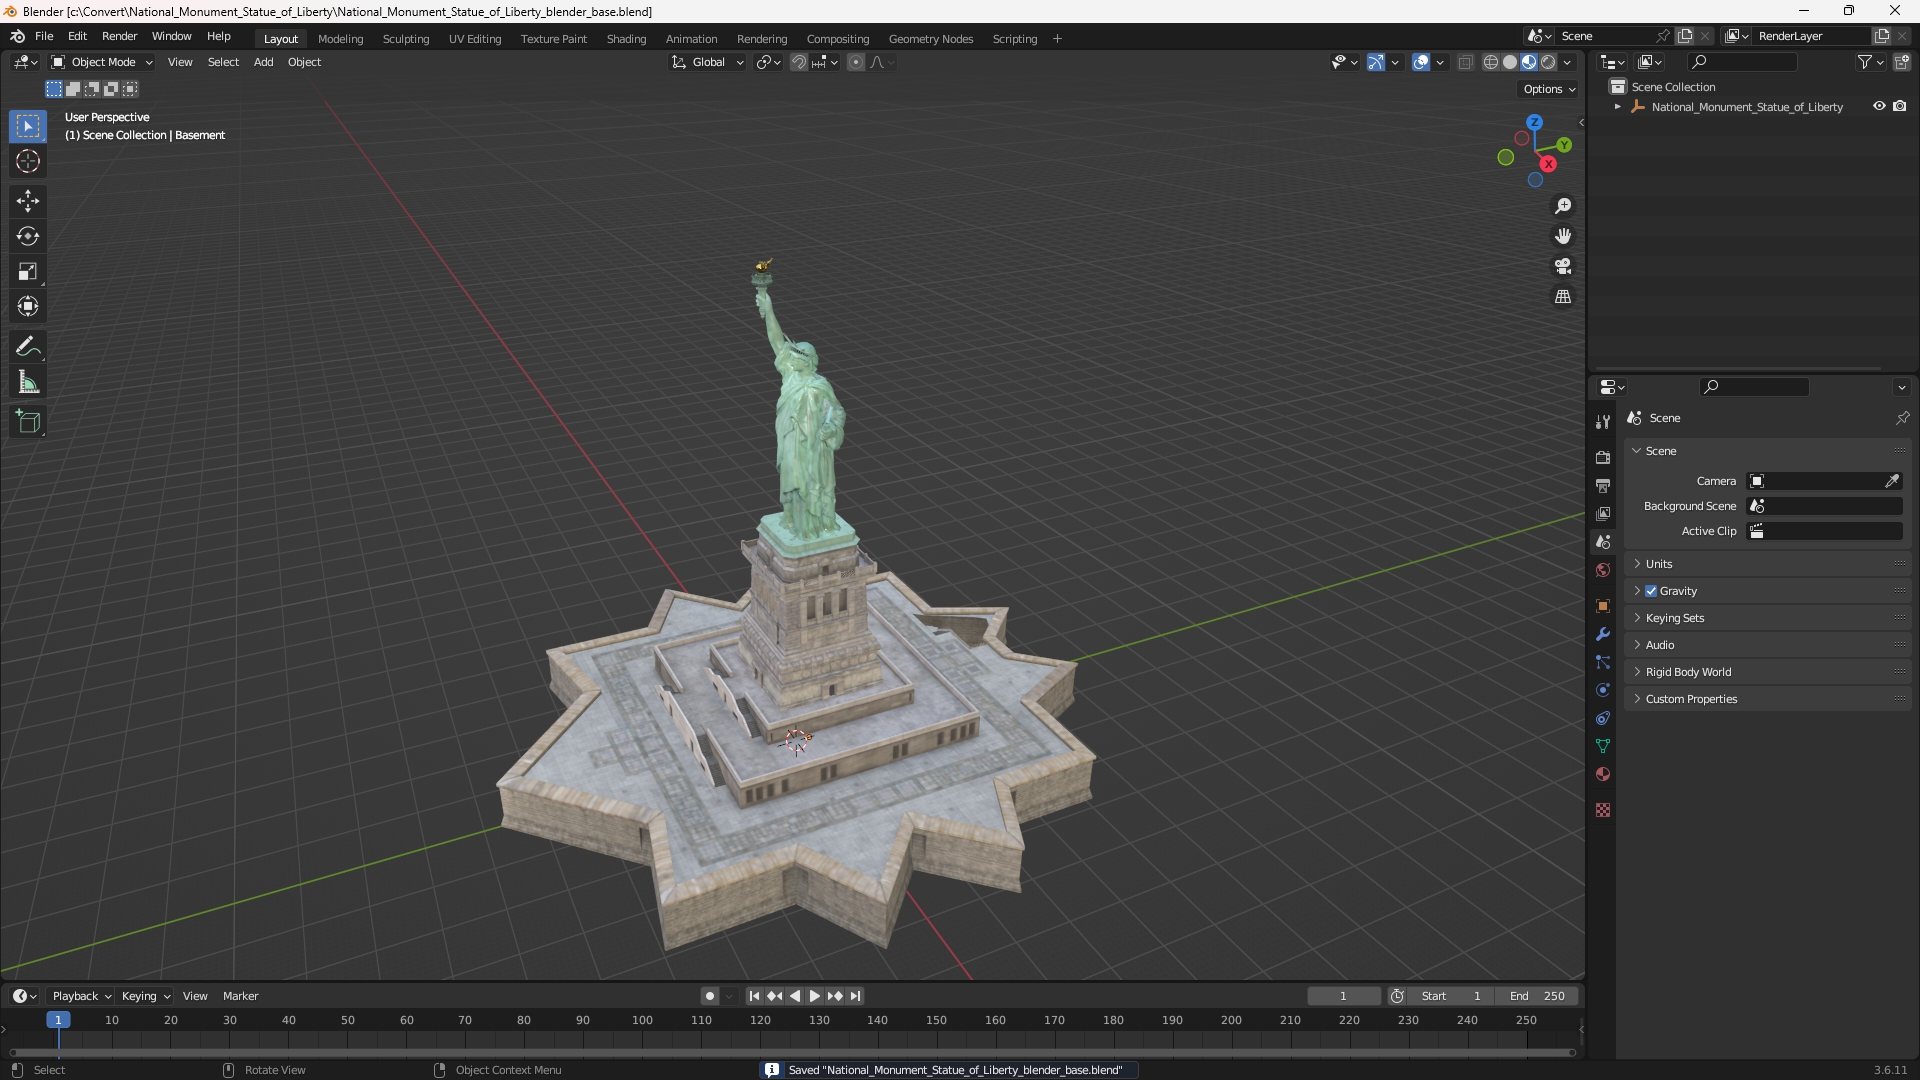The image size is (1920, 1080).
Task: Click the timeline playhead at frame 1
Action: (58, 1020)
